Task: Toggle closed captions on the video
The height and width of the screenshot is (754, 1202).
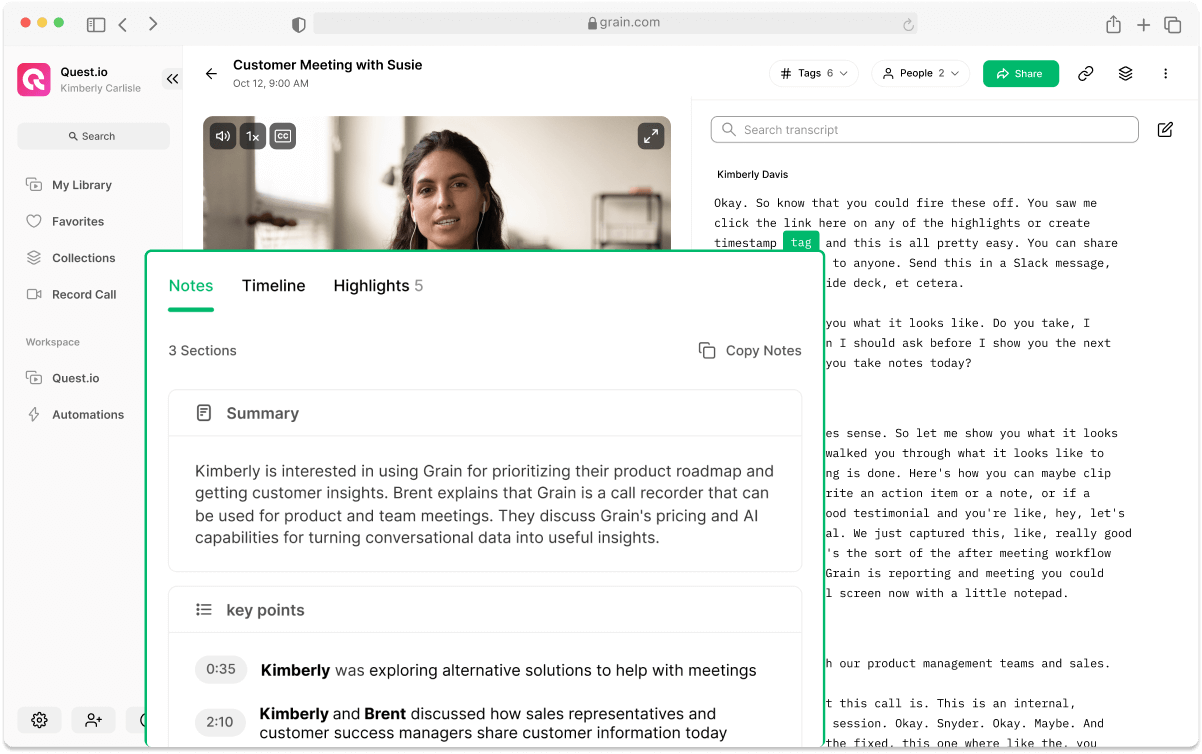Action: [283, 135]
